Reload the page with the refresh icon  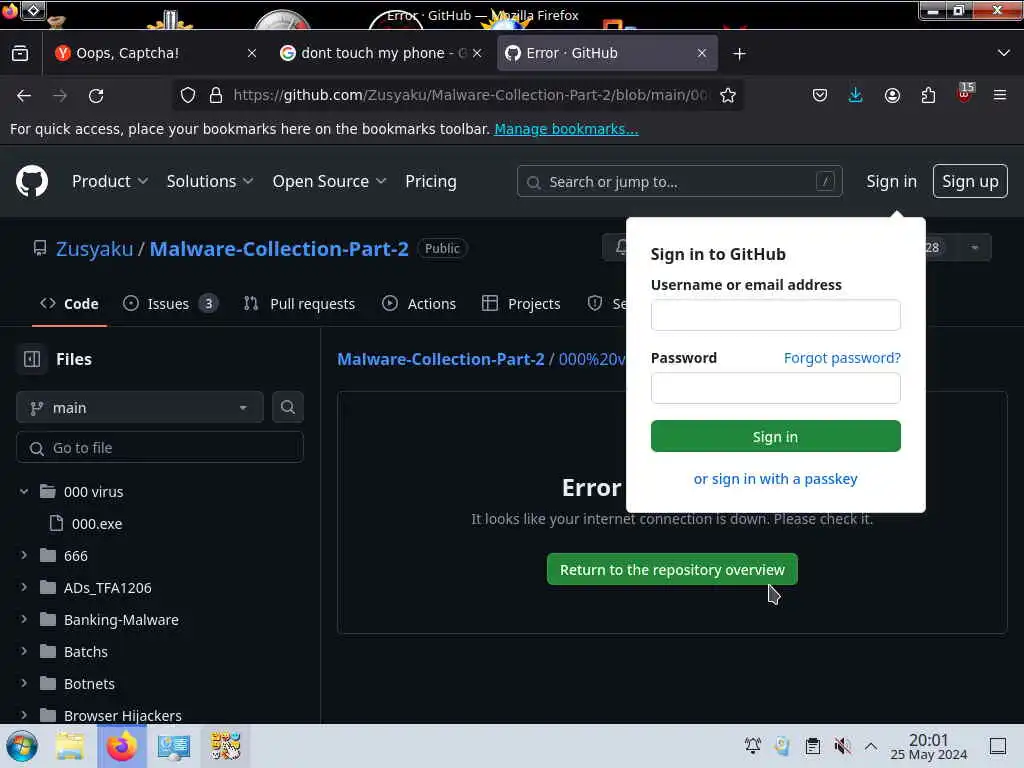coord(96,95)
